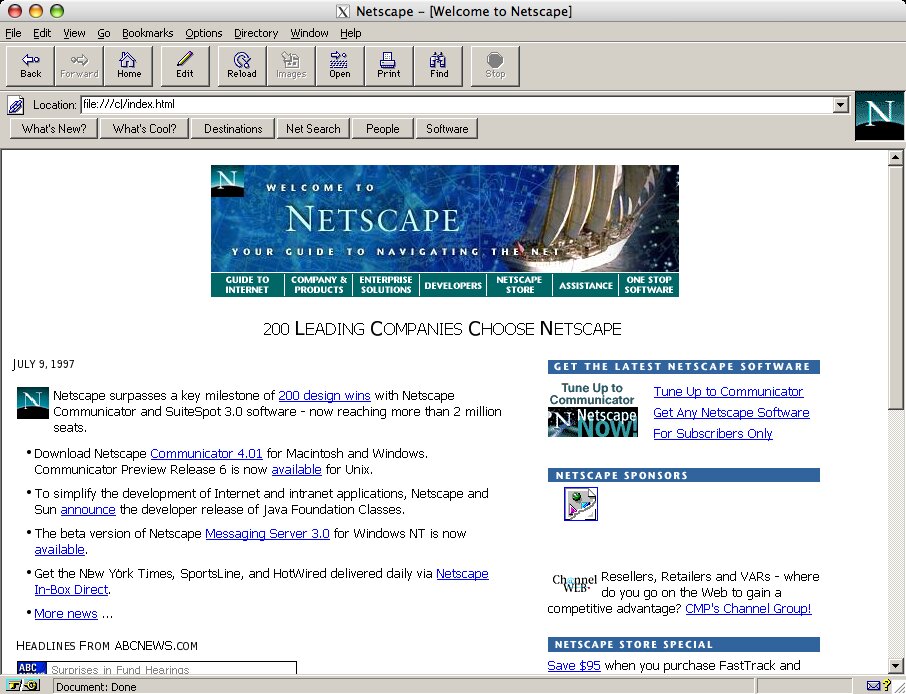The width and height of the screenshot is (906, 694).
Task: Click the Destinations button
Action: point(233,129)
